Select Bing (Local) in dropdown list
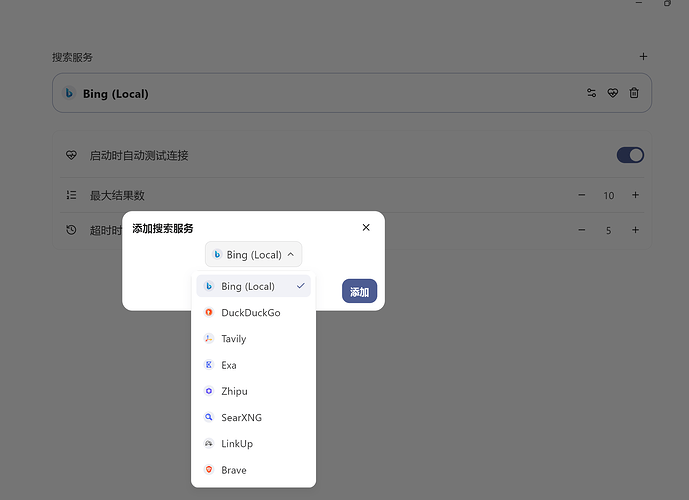 tap(254, 286)
